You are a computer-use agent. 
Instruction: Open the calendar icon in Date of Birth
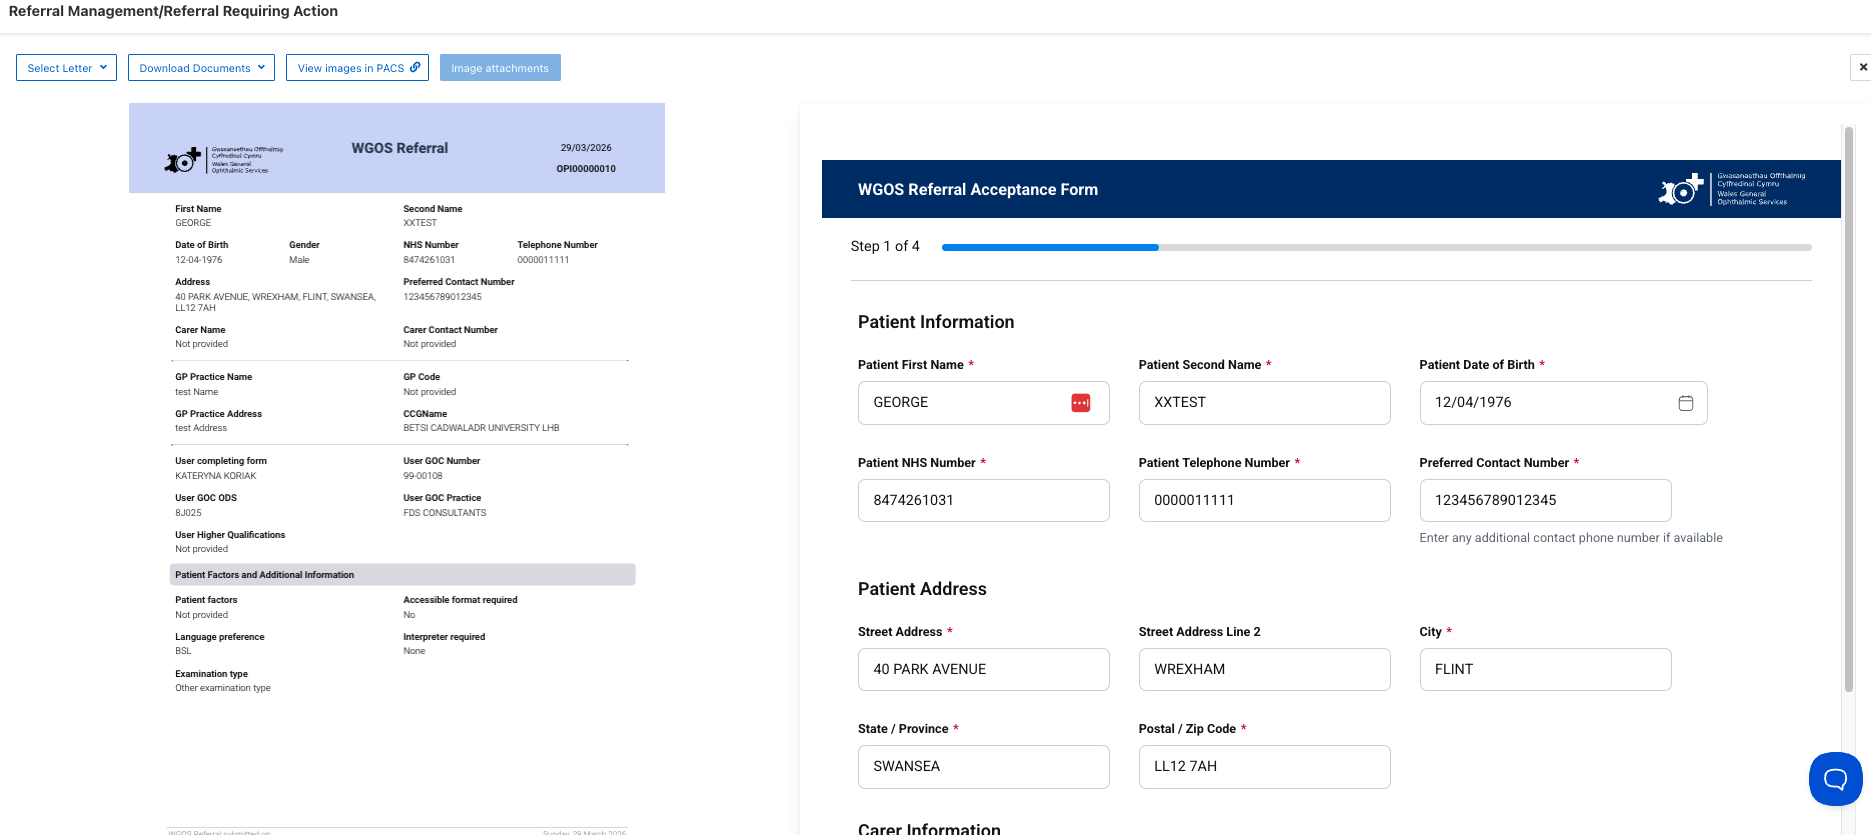point(1685,403)
